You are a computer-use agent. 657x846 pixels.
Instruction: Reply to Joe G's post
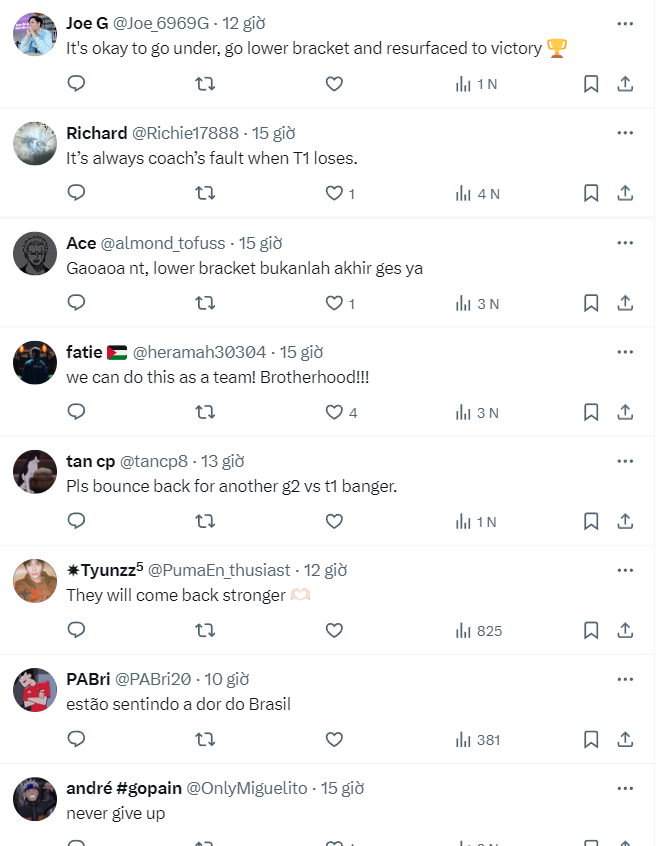pyautogui.click(x=76, y=84)
